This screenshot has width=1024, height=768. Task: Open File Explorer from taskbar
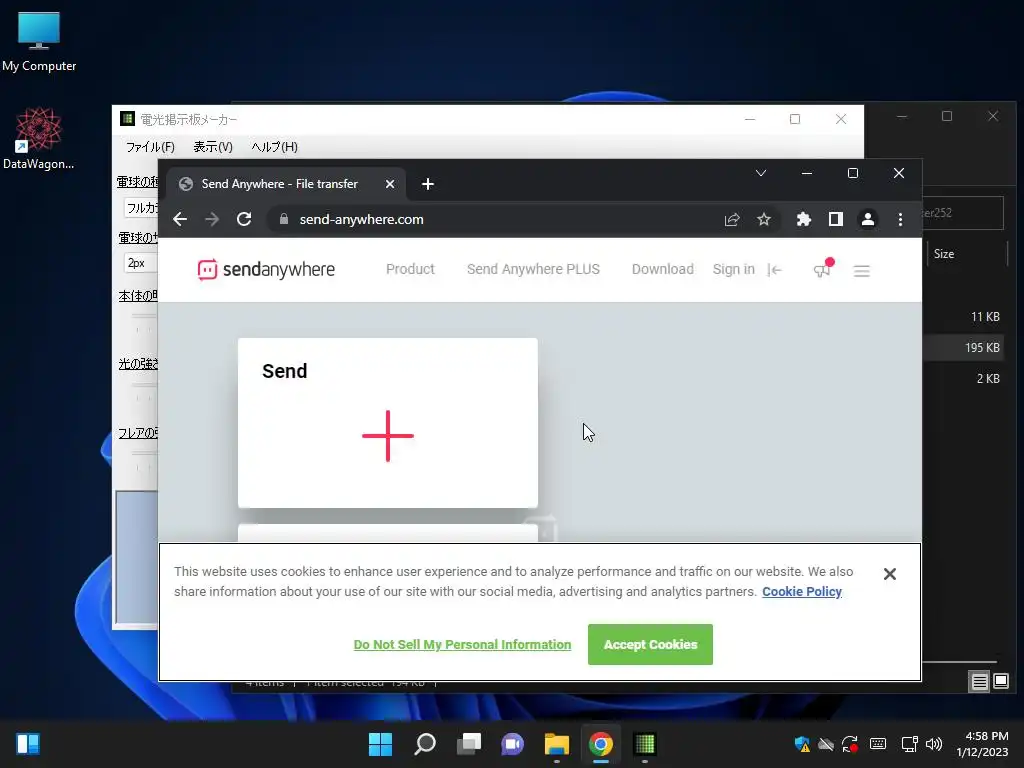(x=557, y=744)
